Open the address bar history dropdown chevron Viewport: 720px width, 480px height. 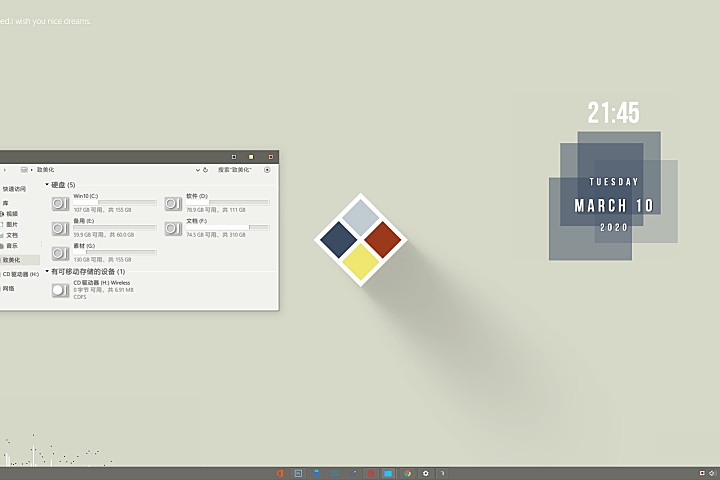point(198,170)
